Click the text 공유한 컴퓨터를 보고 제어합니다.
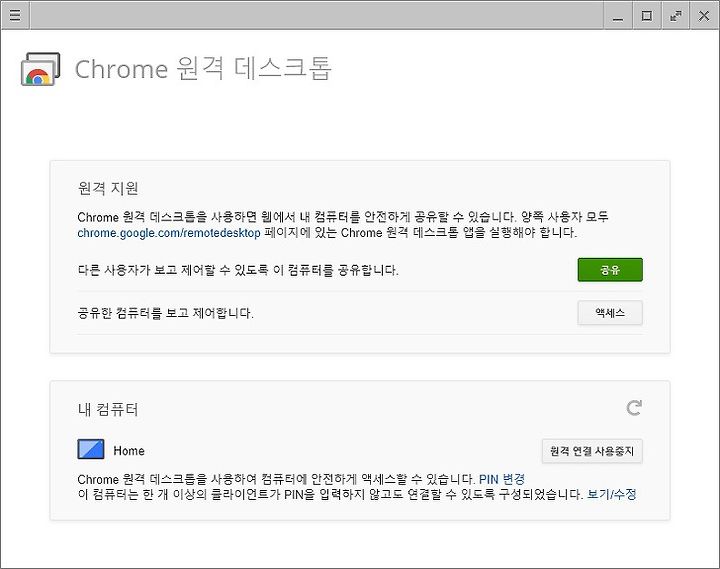 click(165, 313)
